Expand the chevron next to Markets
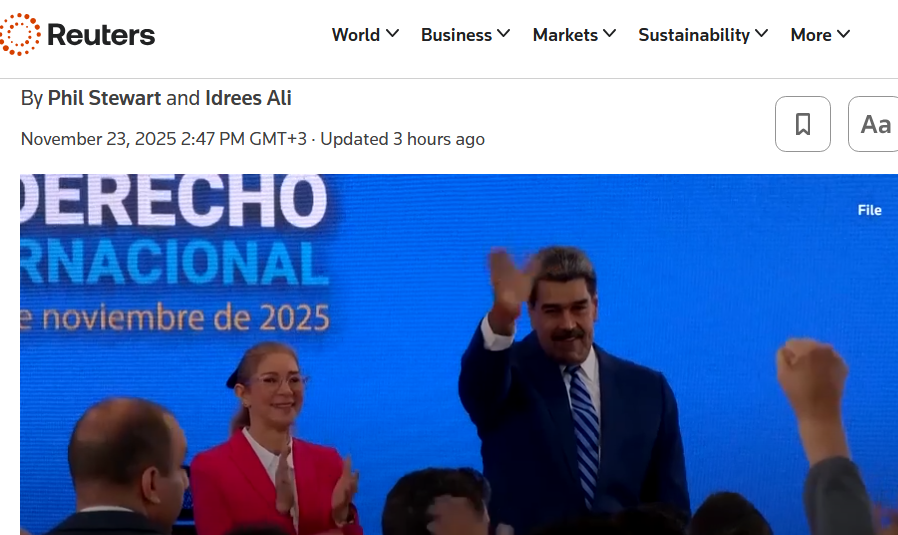Screen dimensions: 898x535 [x=609, y=34]
